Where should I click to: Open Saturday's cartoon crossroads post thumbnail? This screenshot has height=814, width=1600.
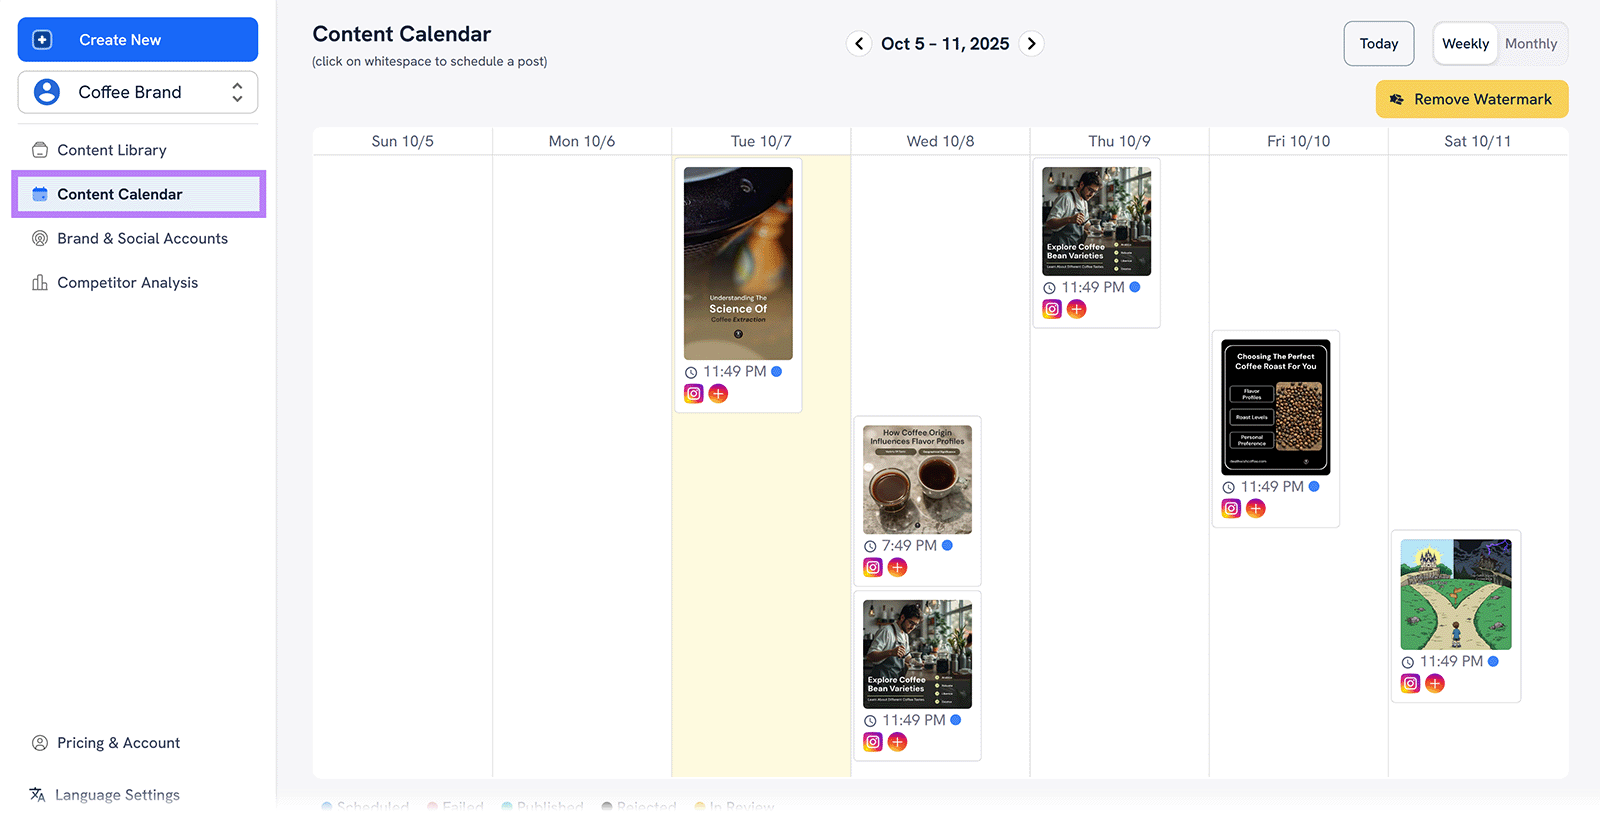[x=1456, y=594]
